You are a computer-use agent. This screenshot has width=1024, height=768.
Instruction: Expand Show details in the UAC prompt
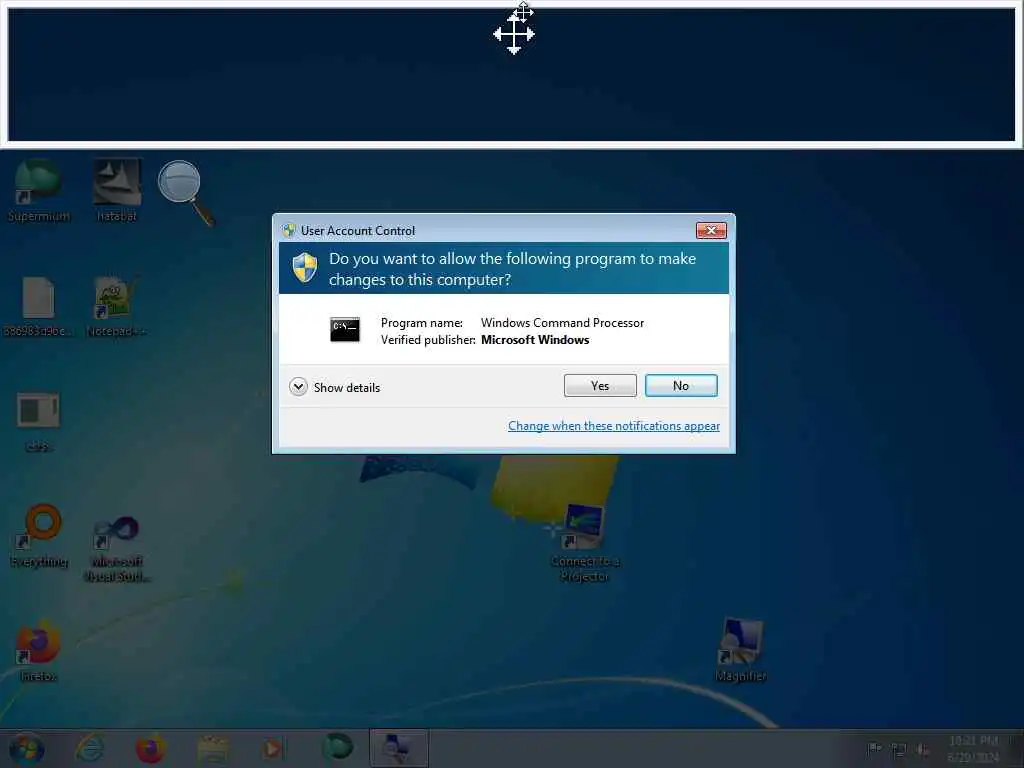[334, 387]
